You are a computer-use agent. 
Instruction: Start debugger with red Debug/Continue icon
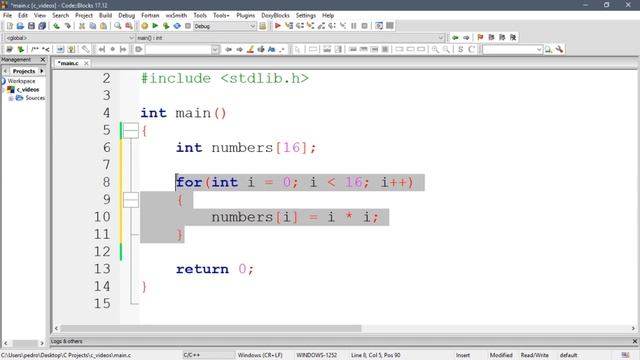pyautogui.click(x=278, y=26)
